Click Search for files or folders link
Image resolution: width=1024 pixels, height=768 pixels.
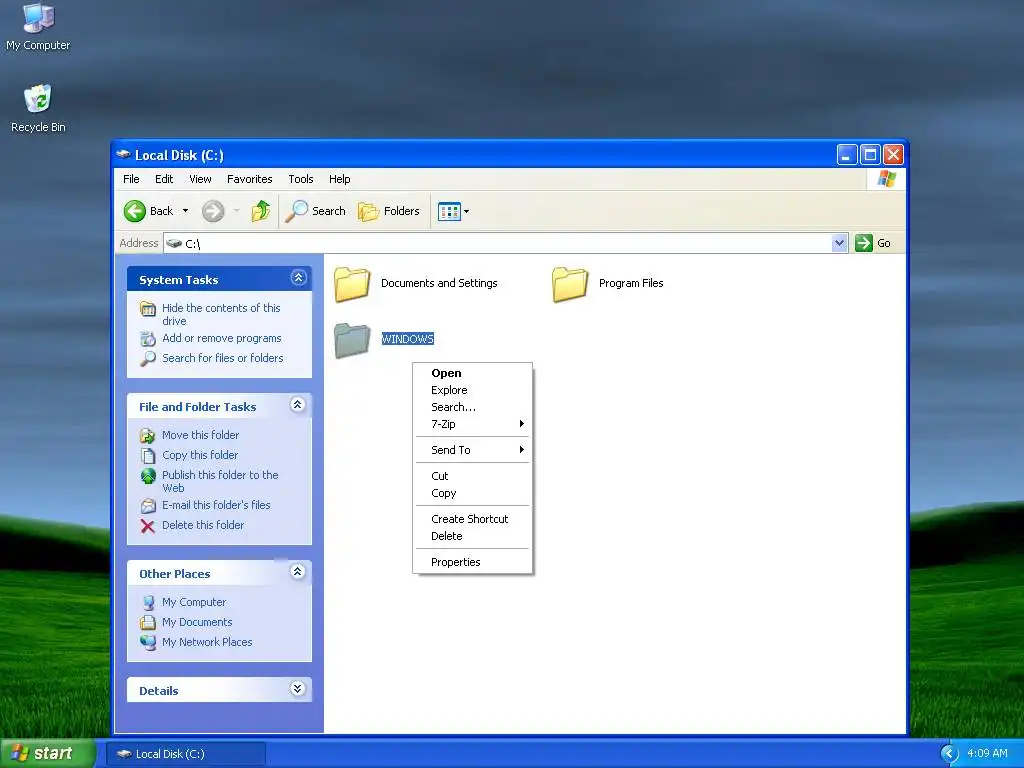(x=223, y=358)
